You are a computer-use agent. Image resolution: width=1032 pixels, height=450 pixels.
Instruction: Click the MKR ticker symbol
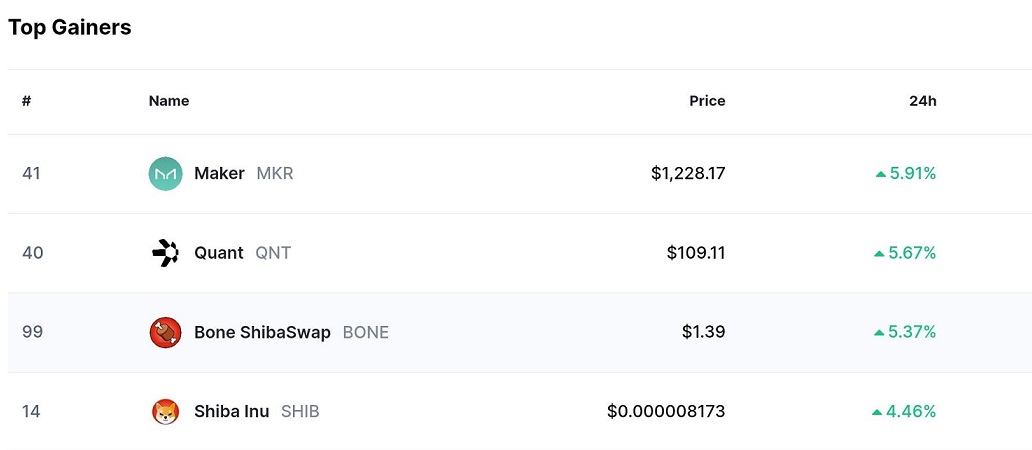point(275,174)
